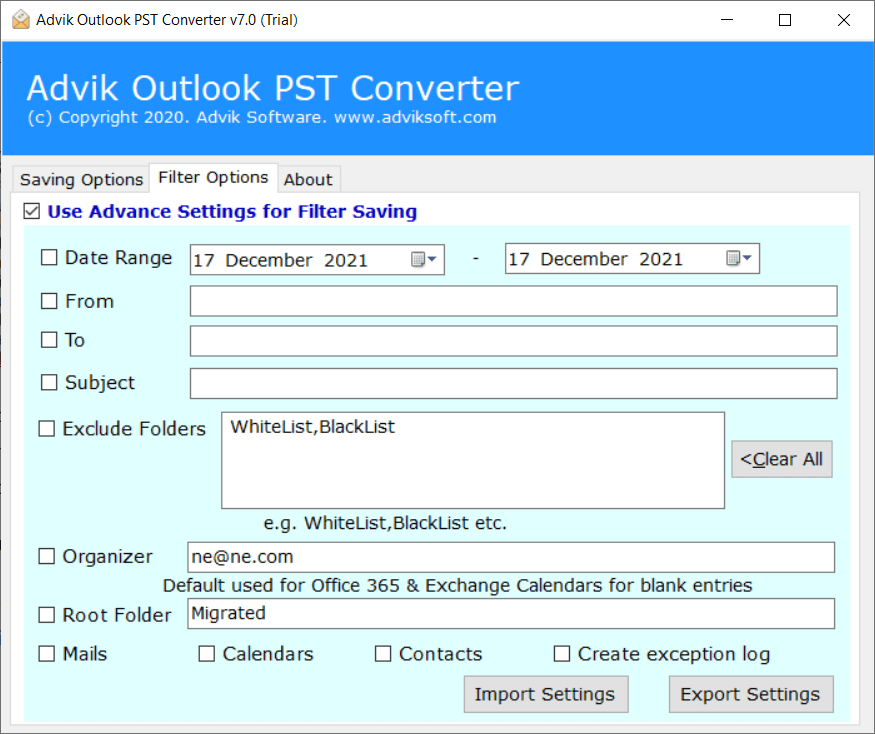The width and height of the screenshot is (875, 734).
Task: Uncheck Use Advance Settings for Filter Saving
Action: pos(32,212)
